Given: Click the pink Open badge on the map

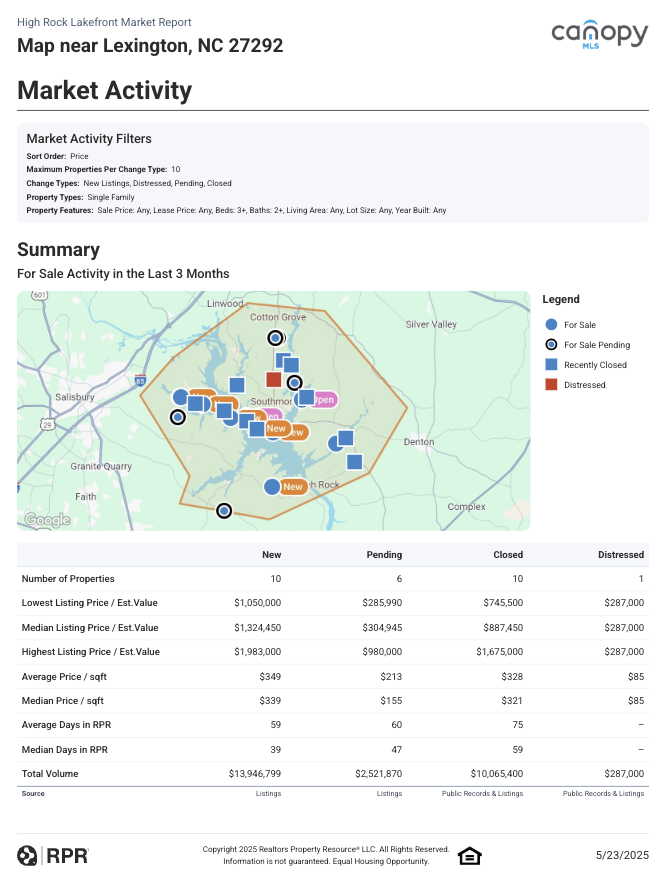Looking at the screenshot, I should [323, 398].
